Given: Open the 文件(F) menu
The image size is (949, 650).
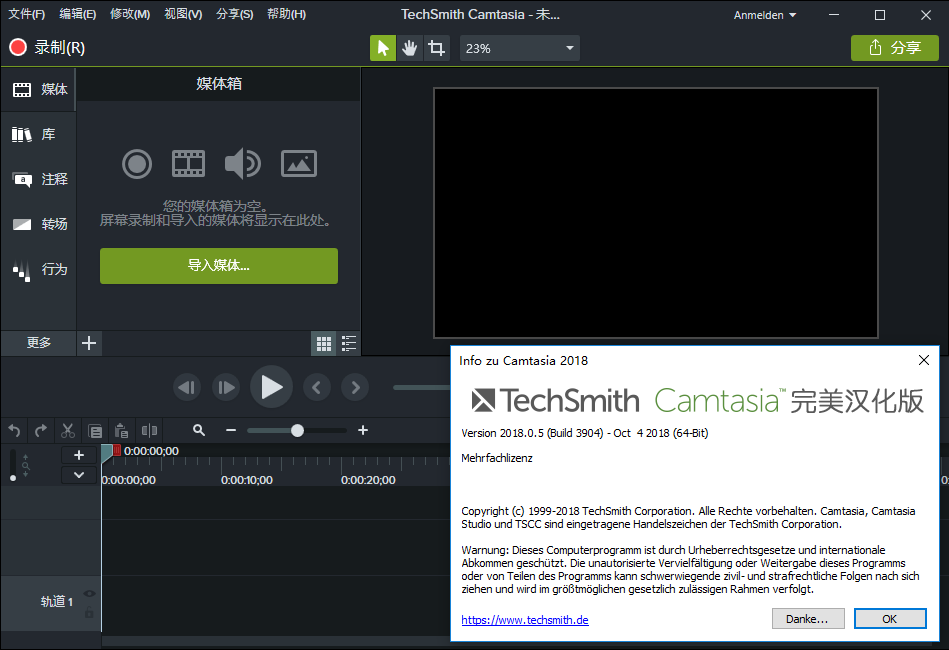Looking at the screenshot, I should [27, 14].
